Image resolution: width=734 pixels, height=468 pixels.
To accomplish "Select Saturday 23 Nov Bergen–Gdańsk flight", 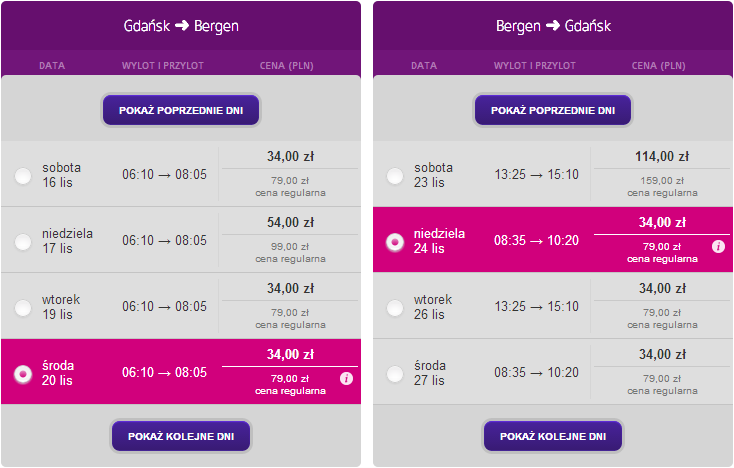I will coord(395,176).
